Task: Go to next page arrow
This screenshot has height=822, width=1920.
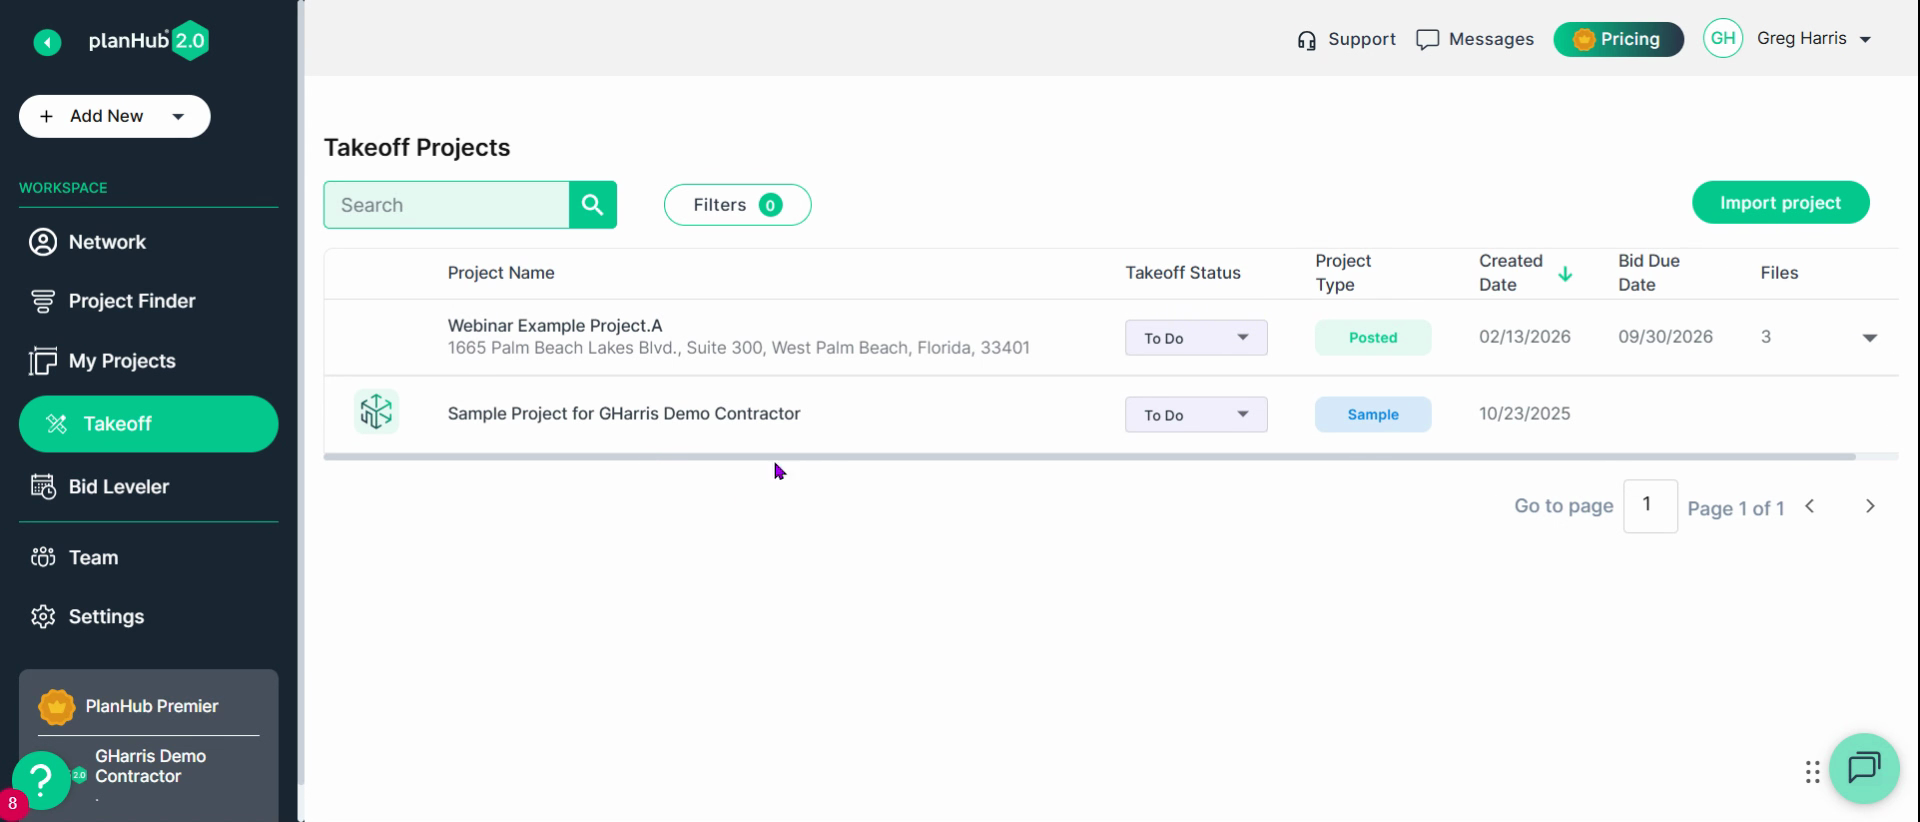Action: [x=1869, y=507]
